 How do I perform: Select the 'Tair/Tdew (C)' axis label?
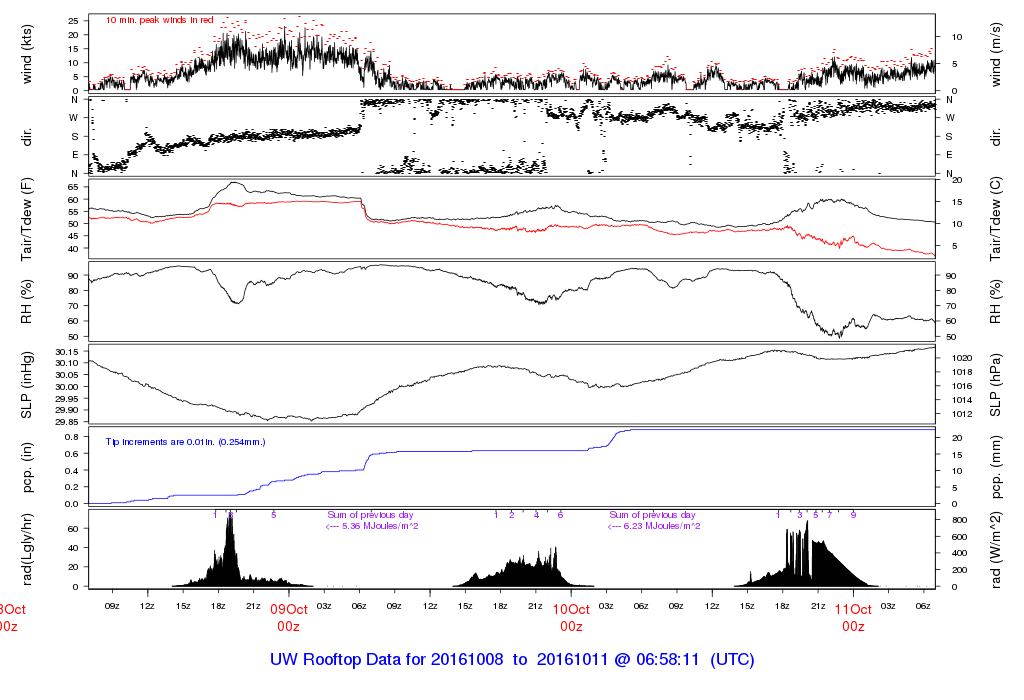[x=995, y=219]
